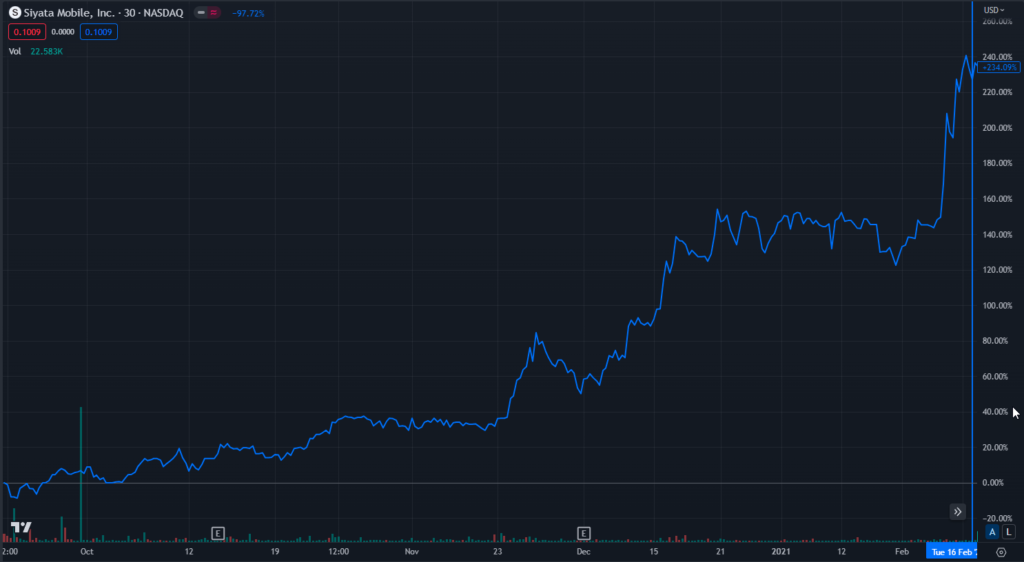This screenshot has width=1024, height=562.
Task: Click the Feb label on time axis
Action: point(902,552)
